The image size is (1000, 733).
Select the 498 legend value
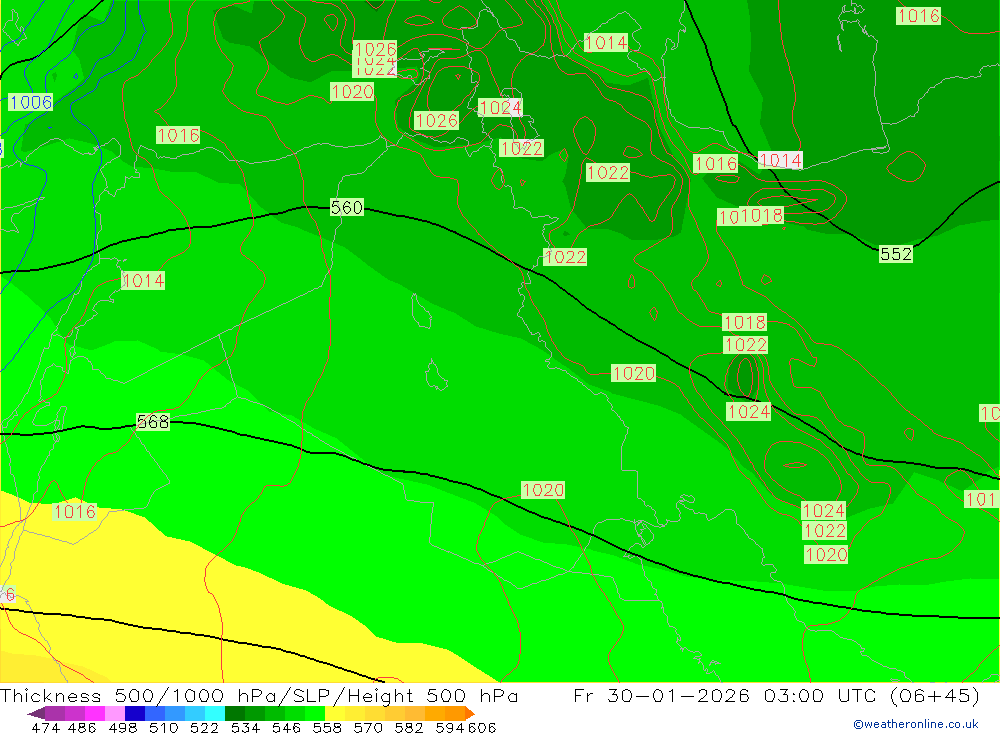pyautogui.click(x=122, y=728)
